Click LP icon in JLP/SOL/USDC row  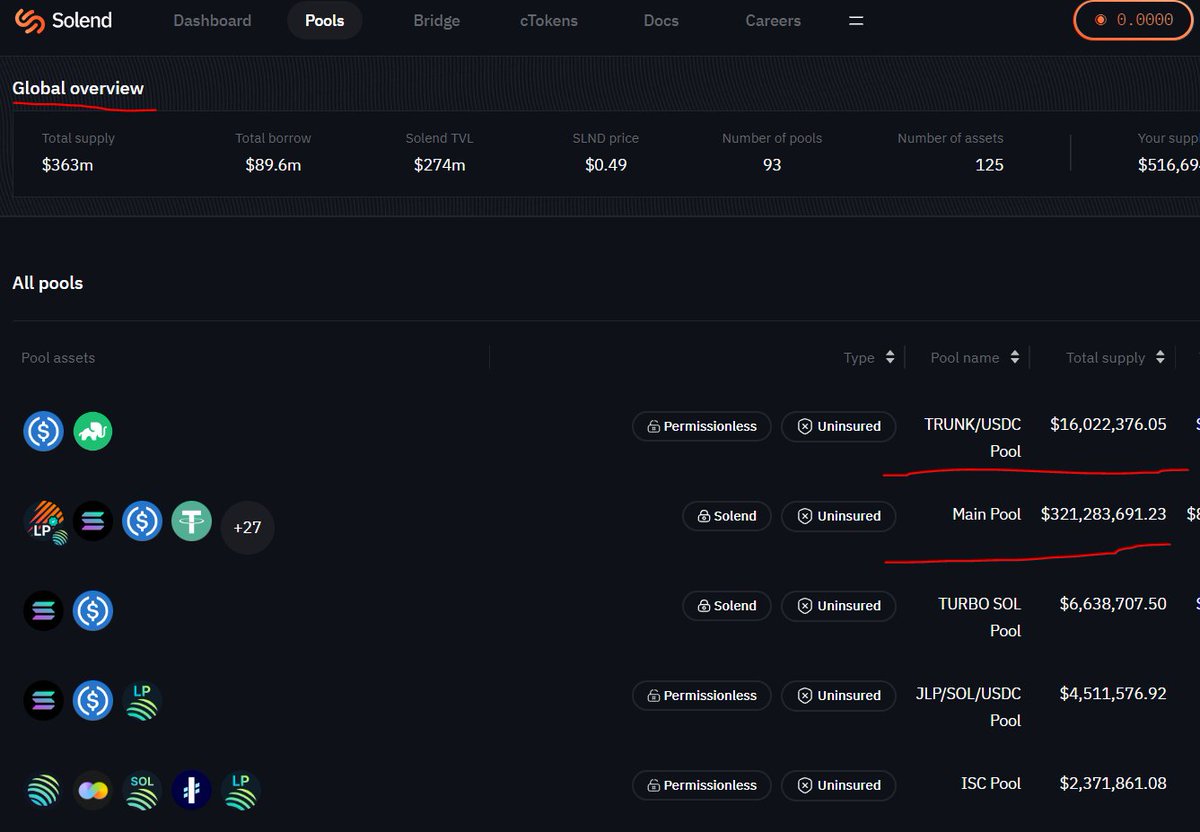[x=142, y=701]
